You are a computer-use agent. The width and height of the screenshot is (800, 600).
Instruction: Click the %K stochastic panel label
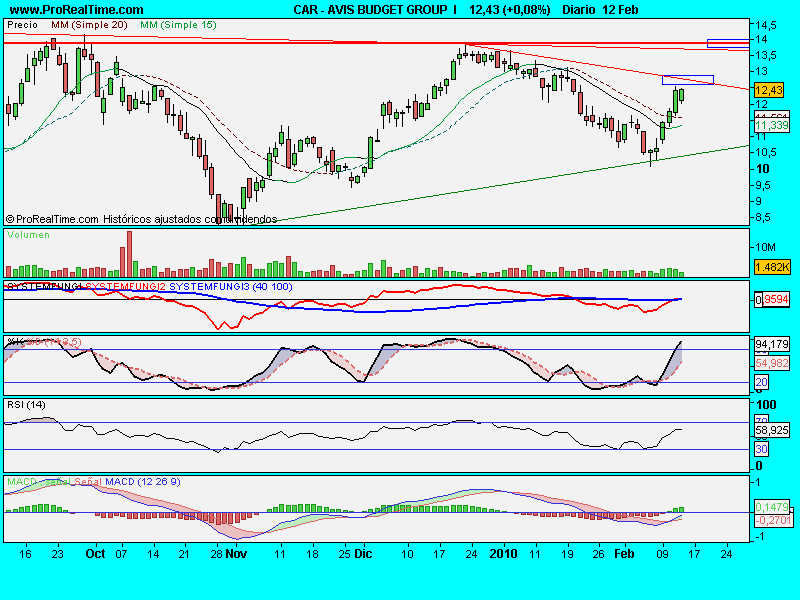click(x=15, y=341)
